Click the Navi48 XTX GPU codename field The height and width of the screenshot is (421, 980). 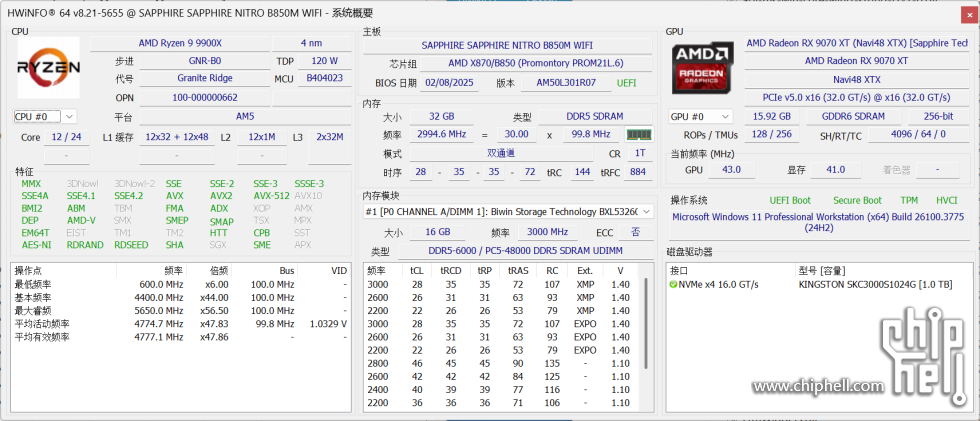(x=856, y=79)
